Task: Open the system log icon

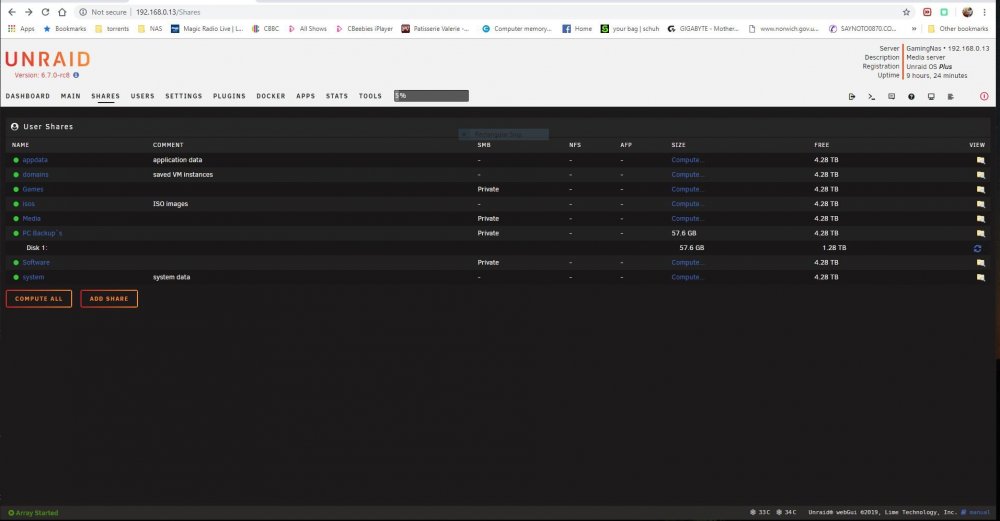Action: point(950,96)
